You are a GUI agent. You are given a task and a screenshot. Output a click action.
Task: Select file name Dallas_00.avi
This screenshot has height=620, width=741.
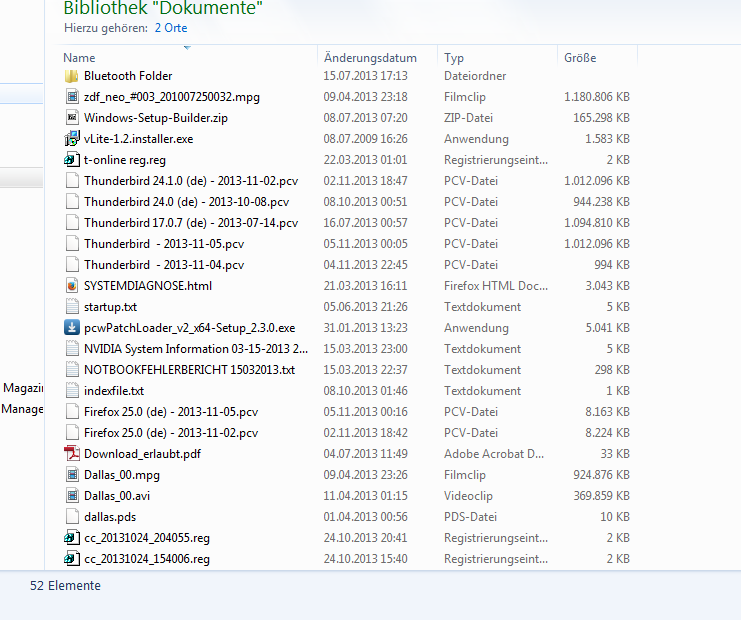pos(117,496)
